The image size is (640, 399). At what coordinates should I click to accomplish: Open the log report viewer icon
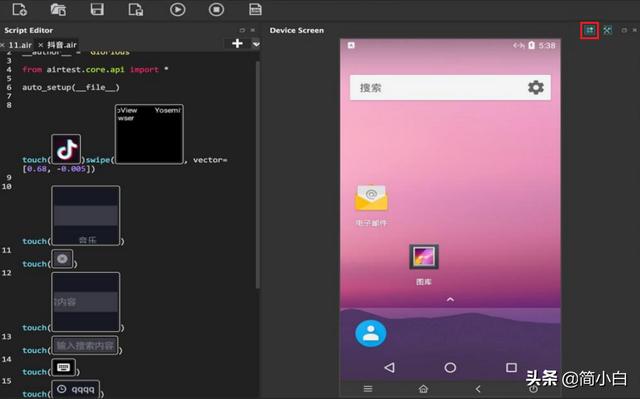point(255,9)
